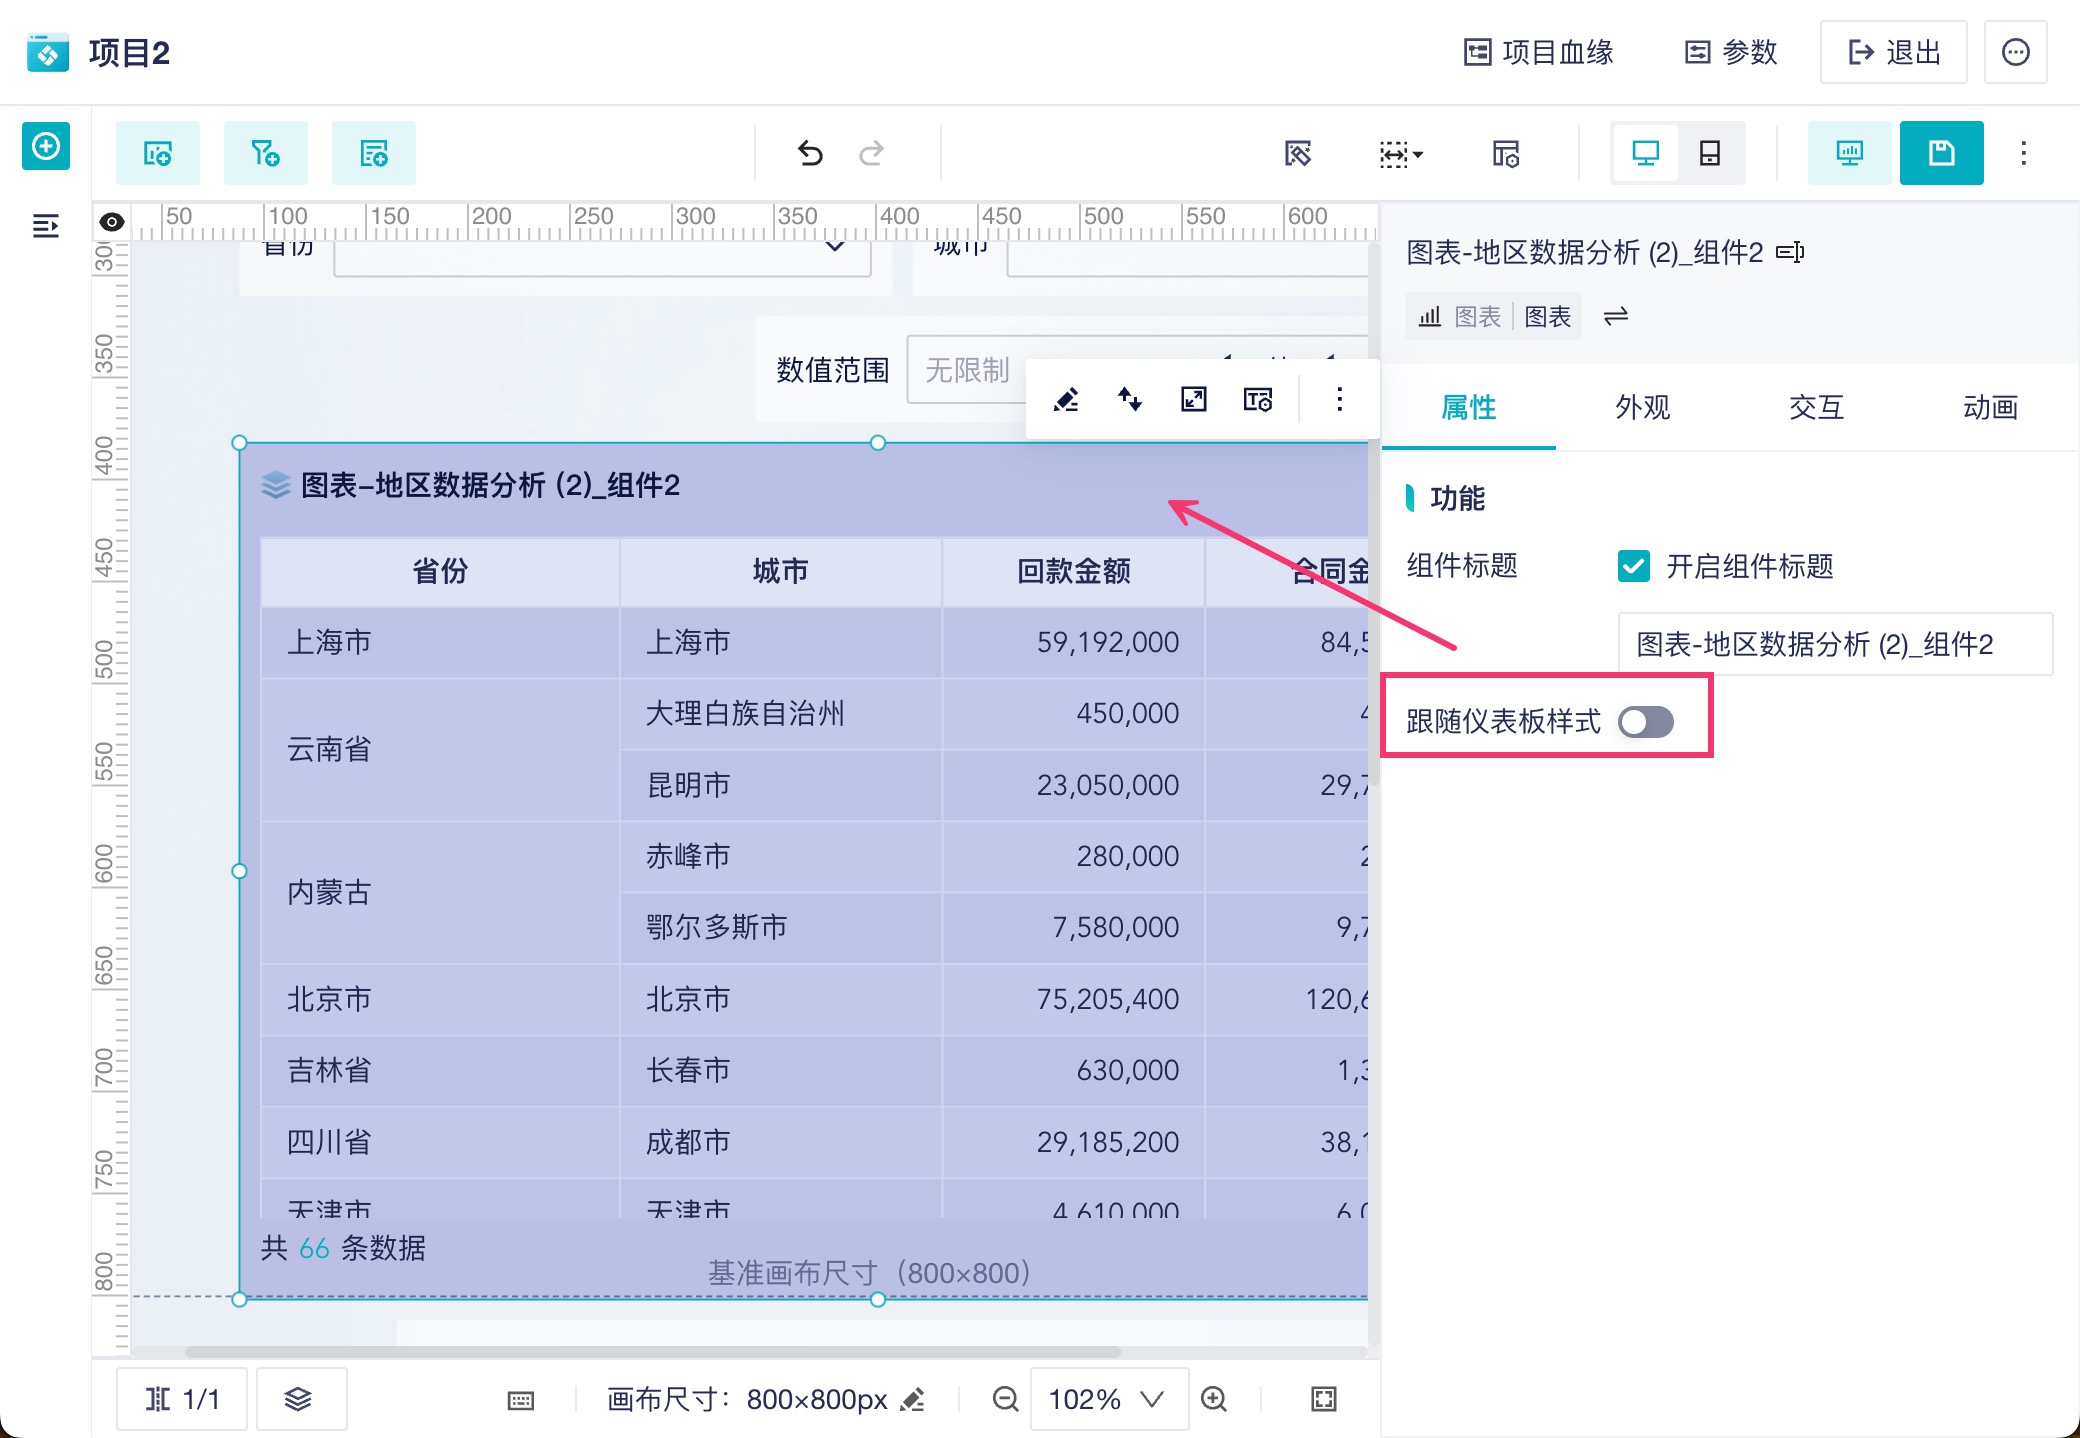2080x1438 pixels.
Task: Switch to the 外观 tab
Action: (1642, 407)
